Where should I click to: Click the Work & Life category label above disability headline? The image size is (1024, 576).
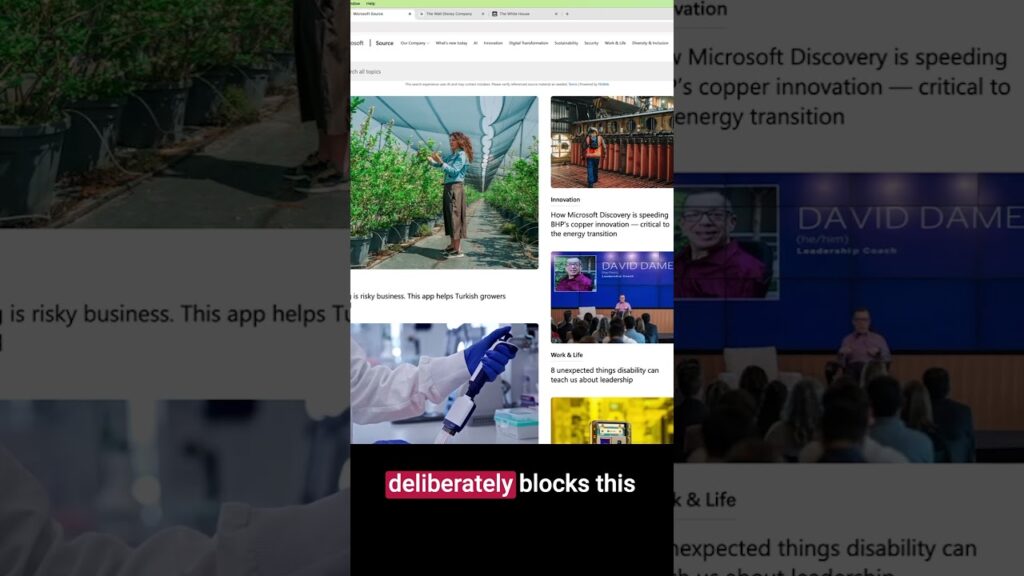click(x=566, y=355)
